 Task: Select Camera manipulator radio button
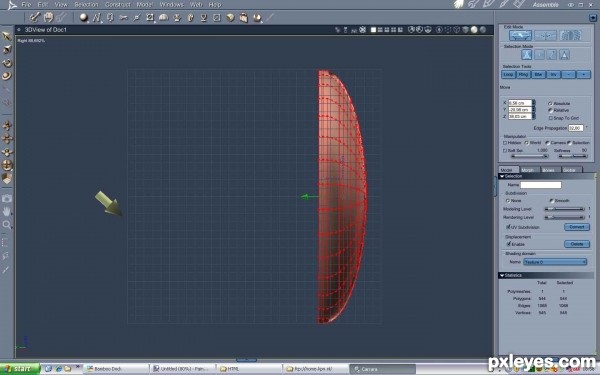[x=547, y=143]
